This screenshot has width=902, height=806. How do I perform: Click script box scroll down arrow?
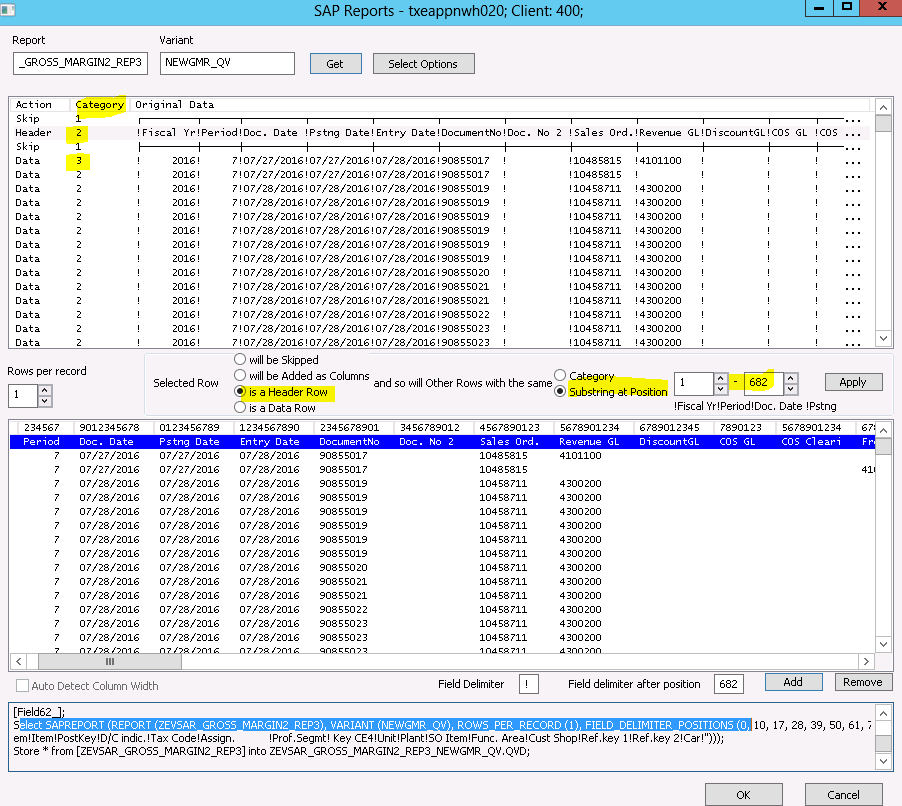[884, 762]
